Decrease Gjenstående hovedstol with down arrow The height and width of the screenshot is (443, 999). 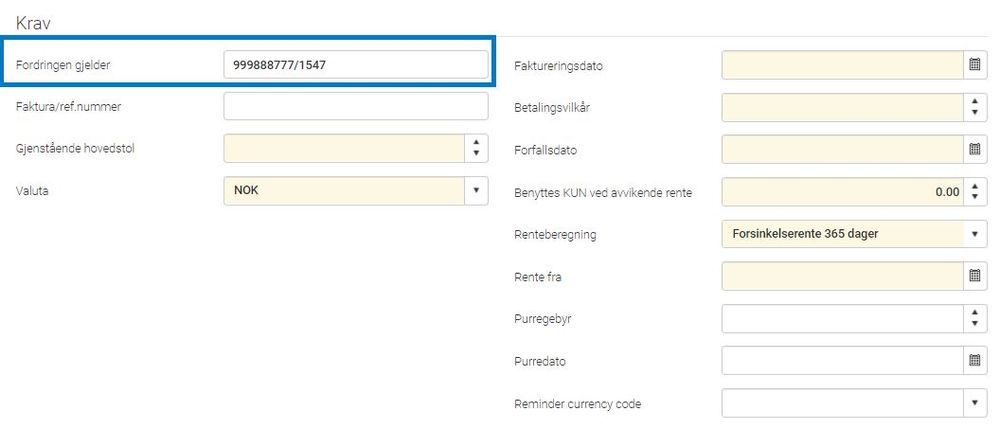(476, 155)
